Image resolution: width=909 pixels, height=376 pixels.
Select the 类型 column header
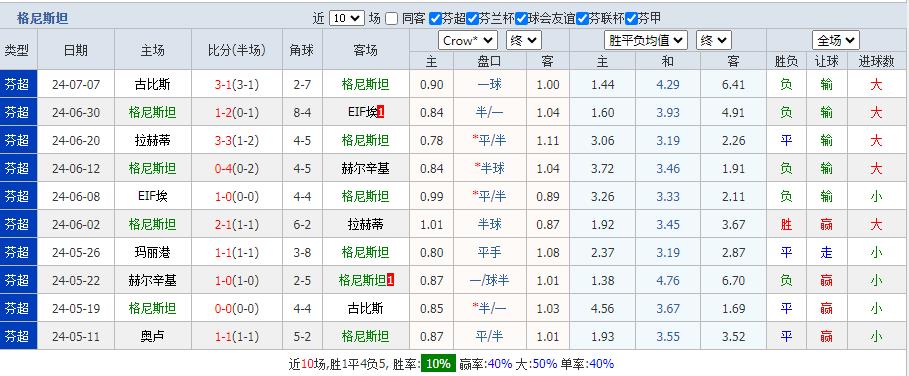18,50
